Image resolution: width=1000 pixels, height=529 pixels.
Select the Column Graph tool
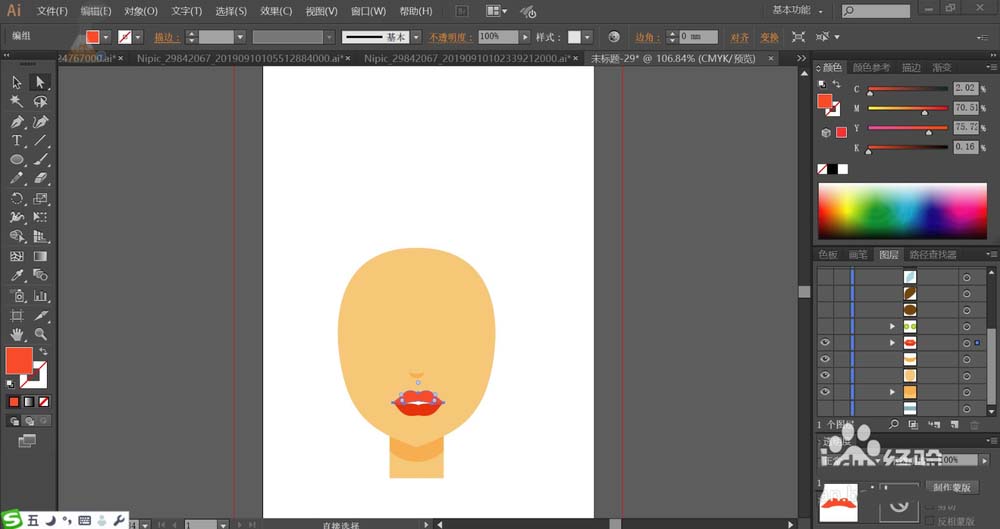[x=40, y=295]
